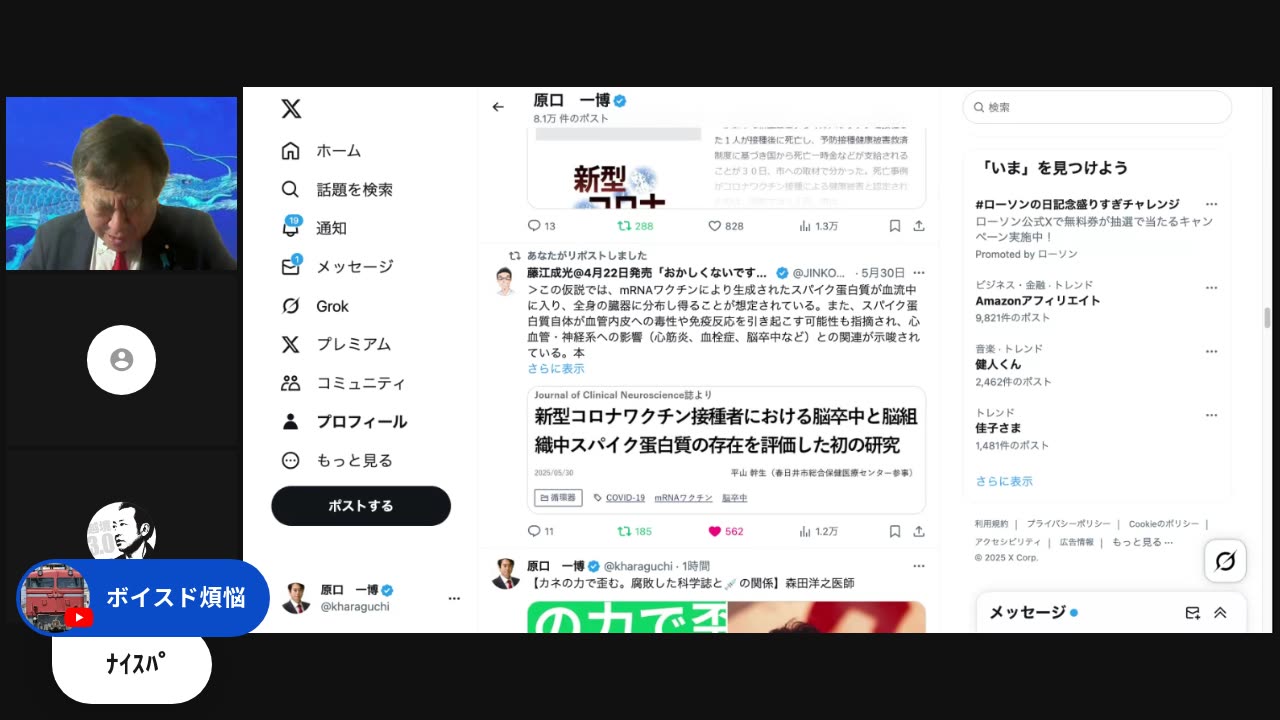Viewport: 1280px width, 720px height.
Task: Go back with the arrow icon
Action: (x=498, y=107)
